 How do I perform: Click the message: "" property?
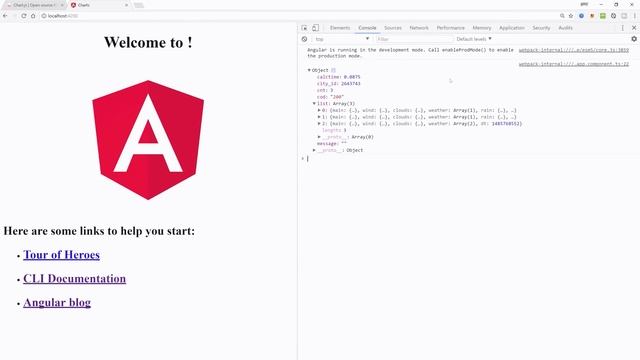tap(332, 144)
